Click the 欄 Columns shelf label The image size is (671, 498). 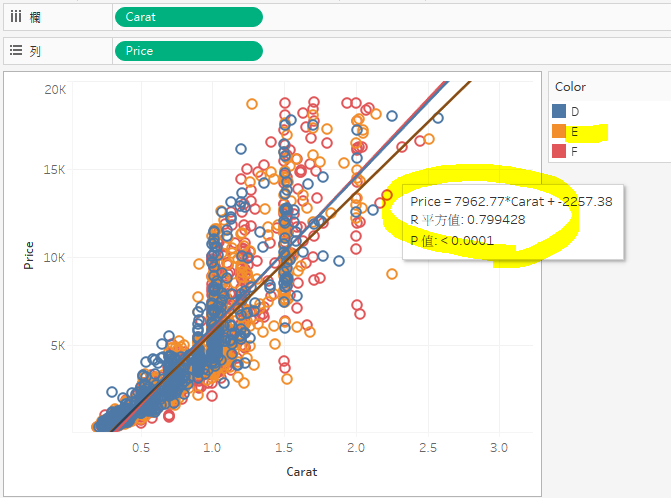point(35,18)
